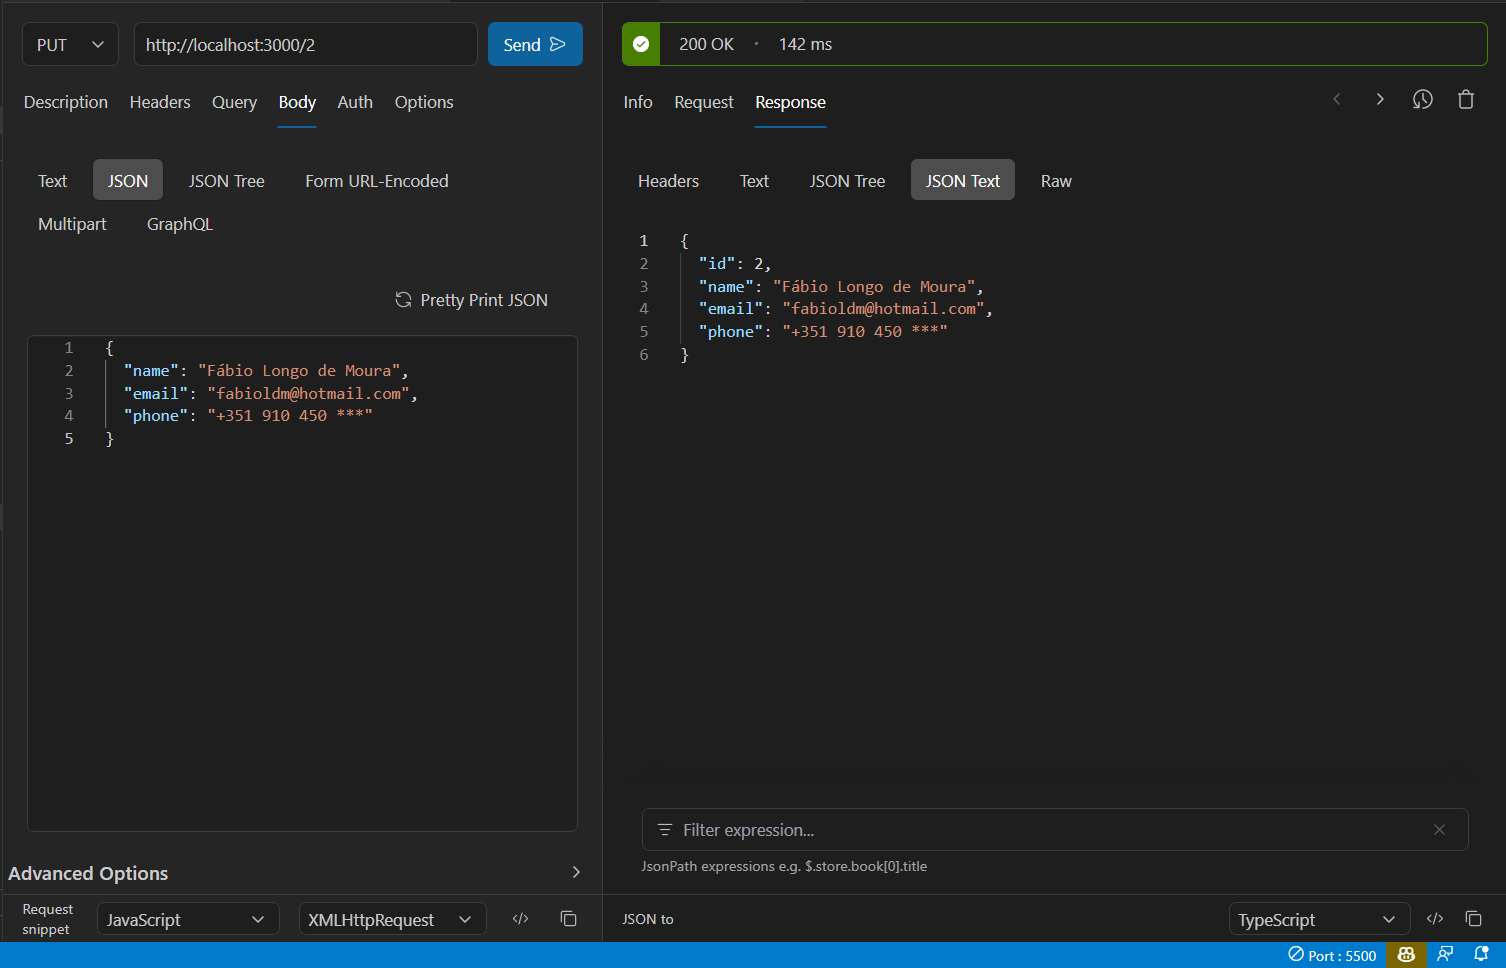Viewport: 1506px width, 968px height.
Task: Open the XMLHttpRequest library dropdown
Action: tap(392, 919)
